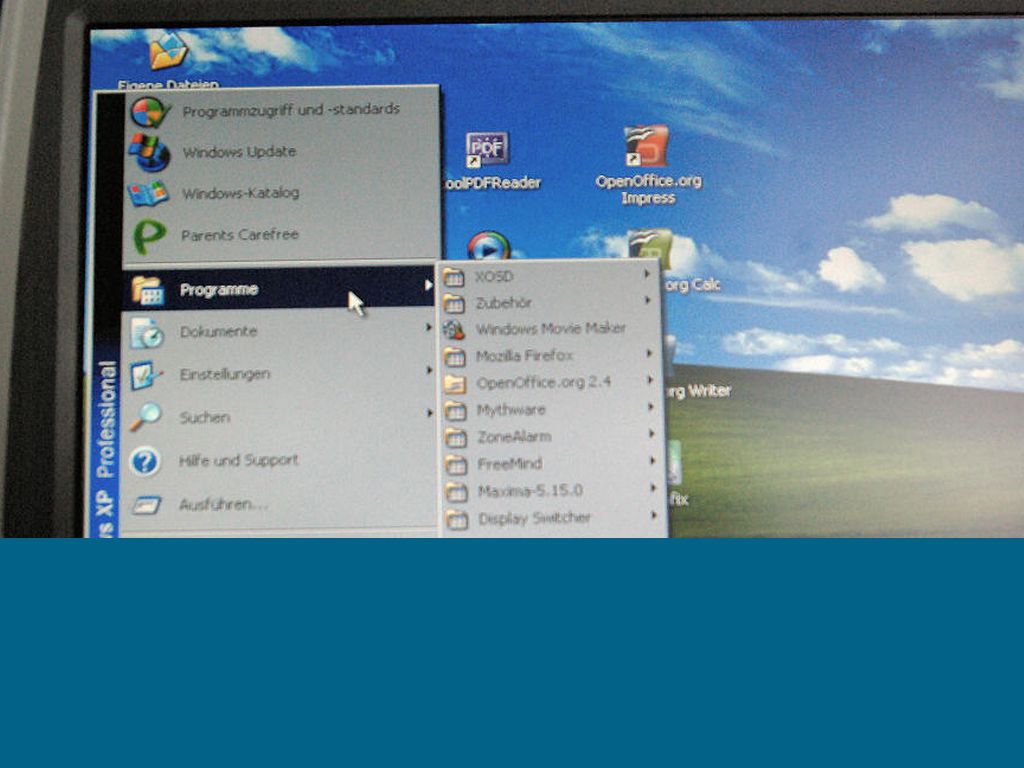Expand the Dokumente submenu arrow

coord(429,329)
